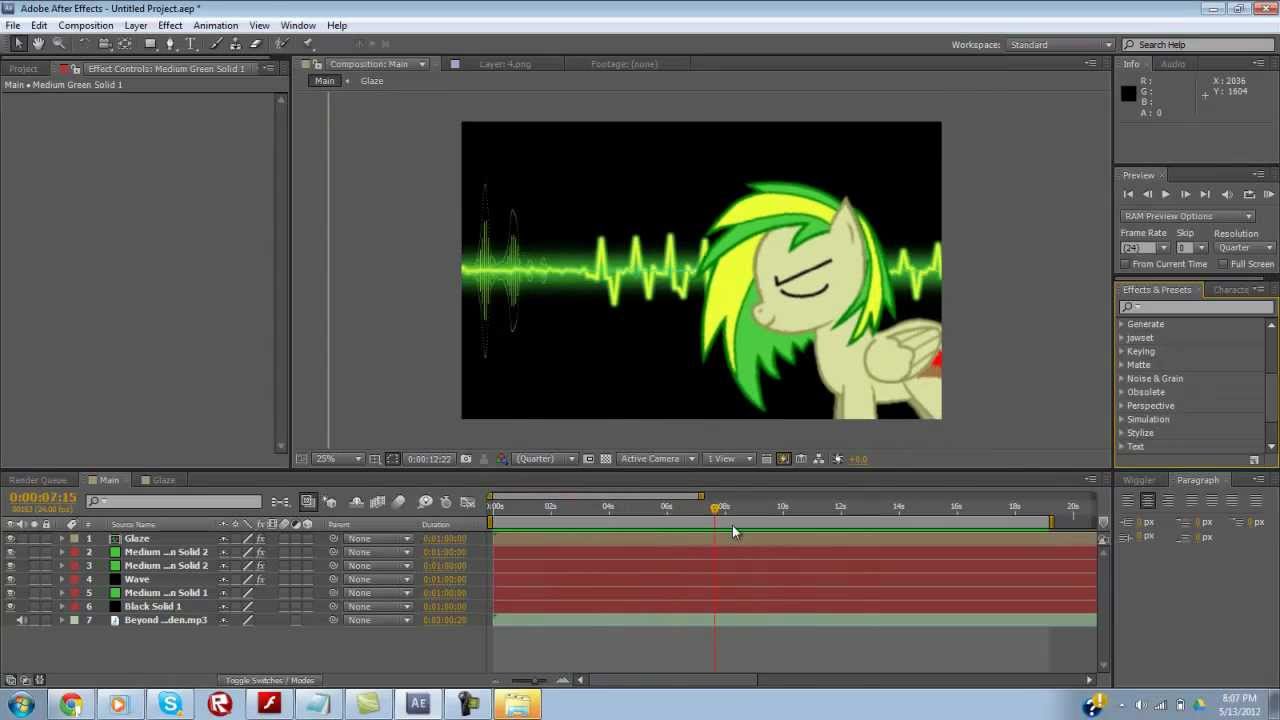Open the File menu
Image resolution: width=1280 pixels, height=720 pixels.
(13, 25)
